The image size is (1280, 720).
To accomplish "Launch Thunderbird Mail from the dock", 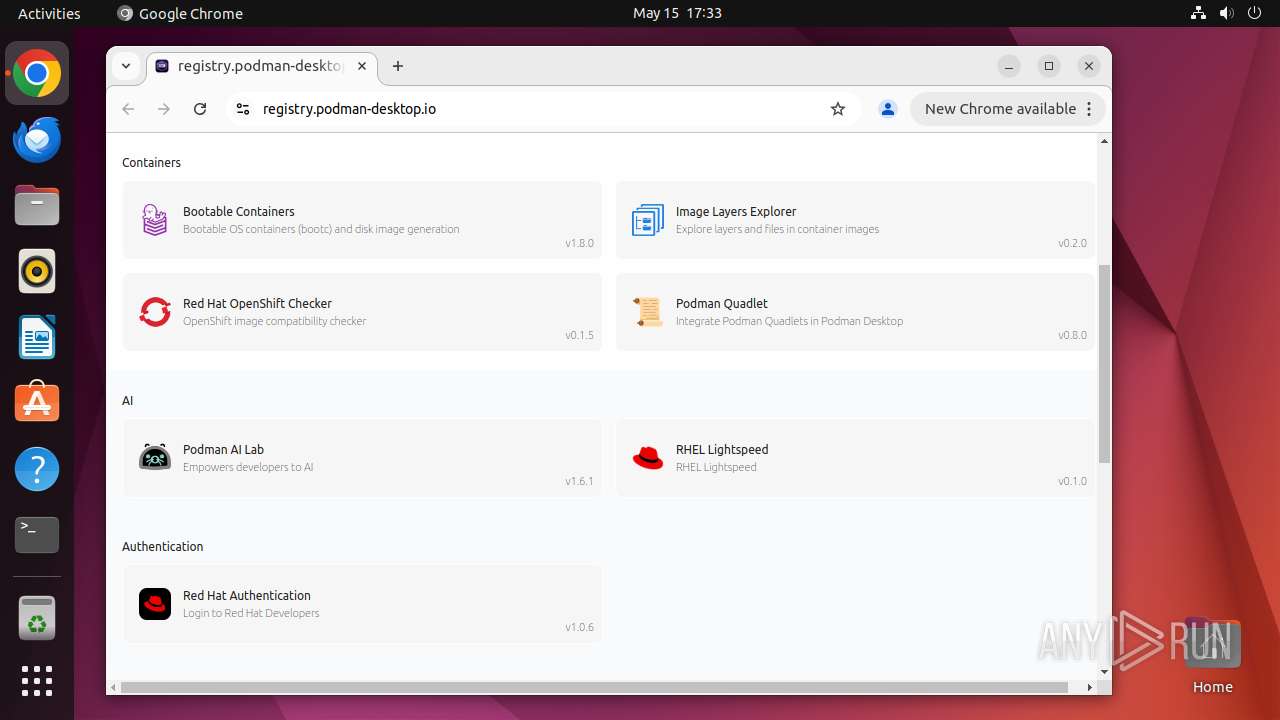I will [x=37, y=139].
